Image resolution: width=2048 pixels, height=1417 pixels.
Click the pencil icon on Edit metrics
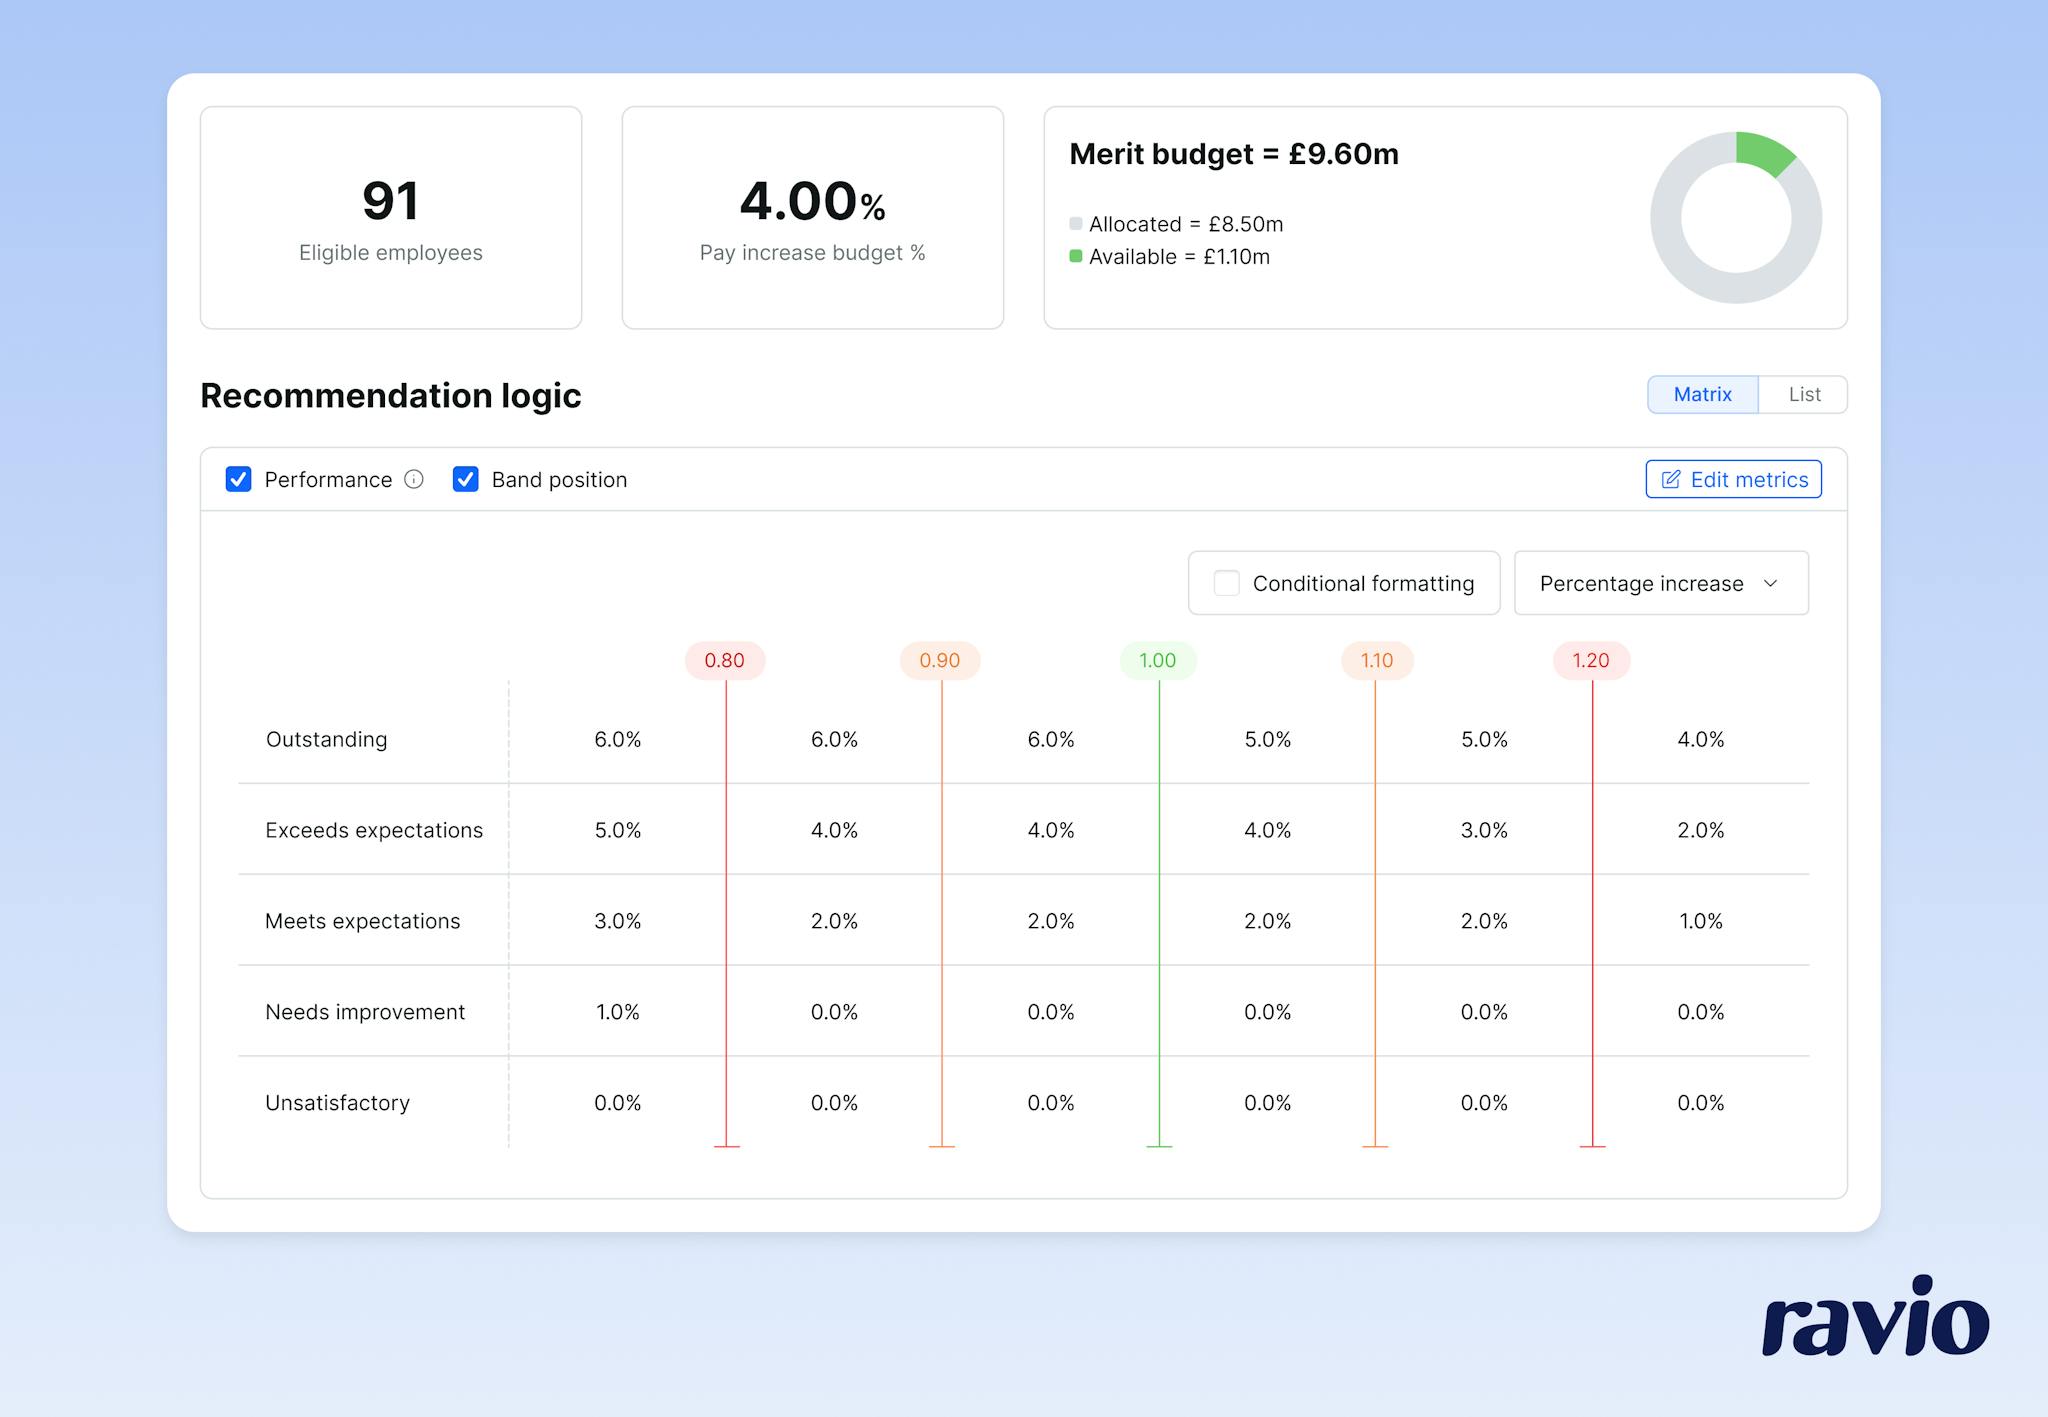click(x=1670, y=479)
